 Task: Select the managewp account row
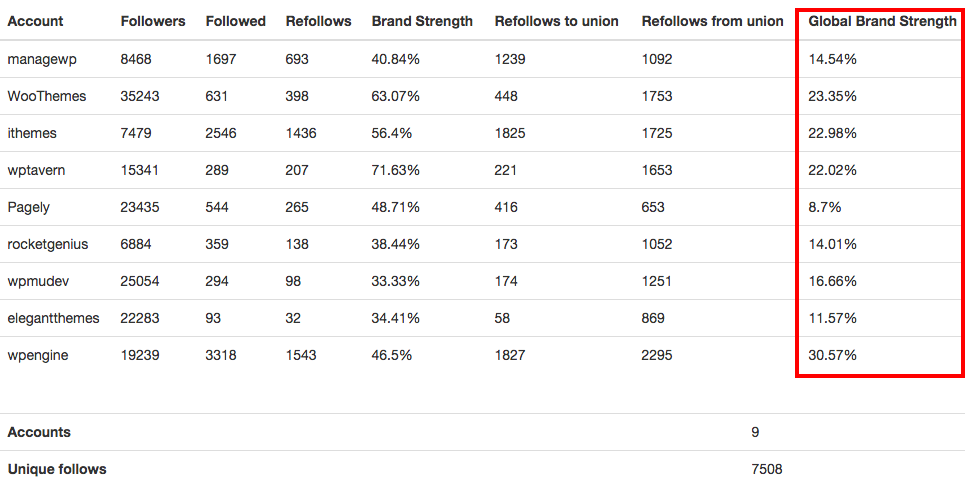[41, 59]
